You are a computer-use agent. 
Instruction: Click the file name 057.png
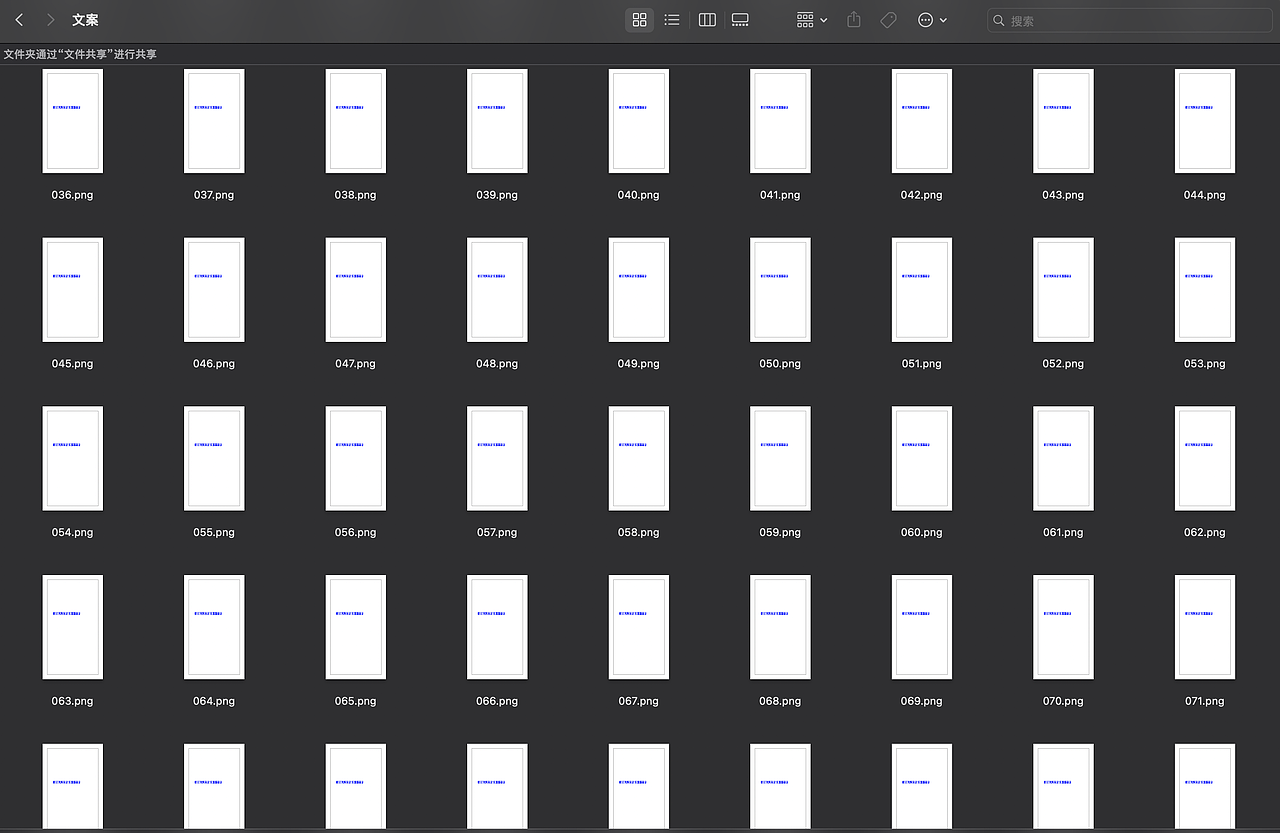pos(497,533)
